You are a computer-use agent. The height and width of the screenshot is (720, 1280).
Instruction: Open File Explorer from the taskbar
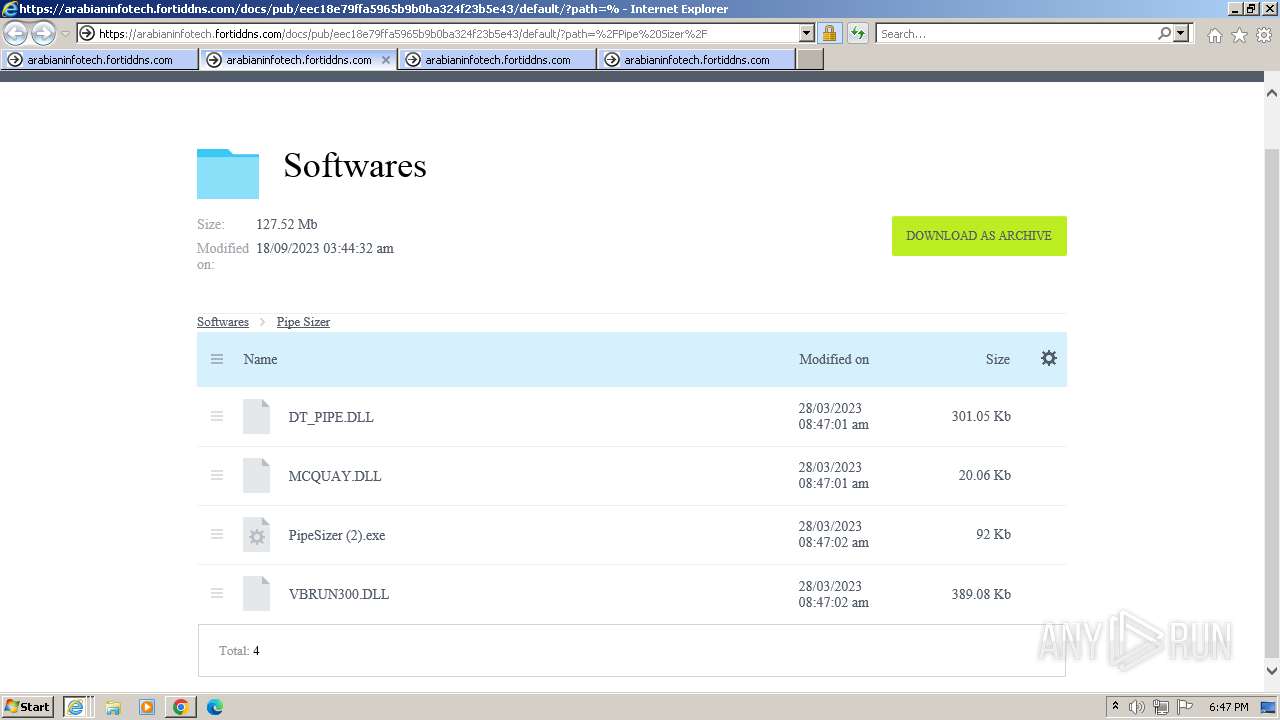click(x=113, y=707)
